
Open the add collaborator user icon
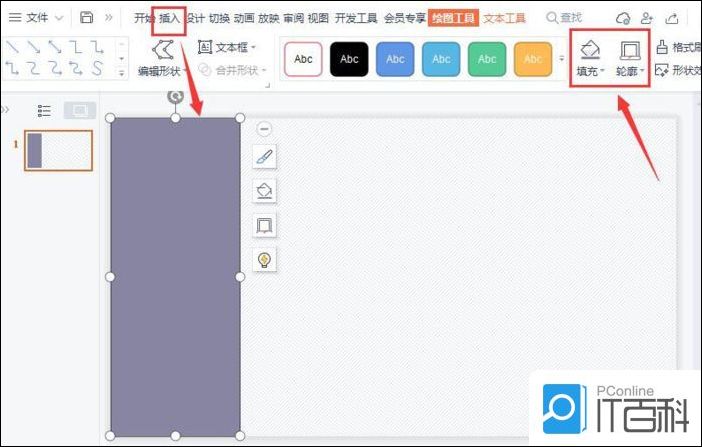point(646,18)
